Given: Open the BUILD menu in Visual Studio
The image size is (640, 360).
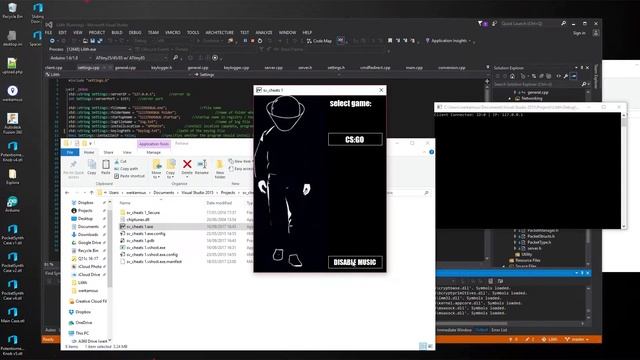Looking at the screenshot, I should 117,32.
